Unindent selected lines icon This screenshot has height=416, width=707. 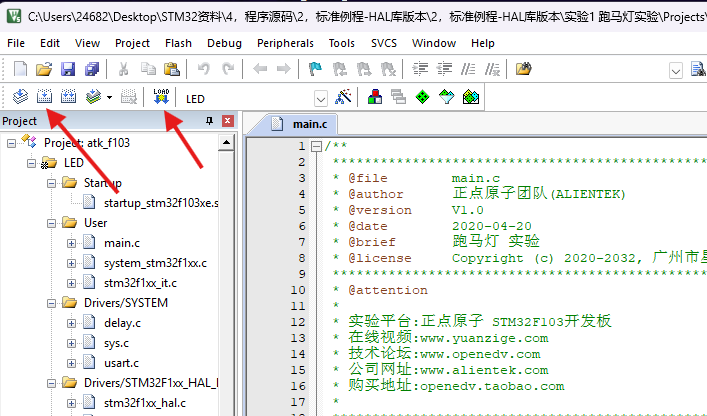click(x=444, y=69)
